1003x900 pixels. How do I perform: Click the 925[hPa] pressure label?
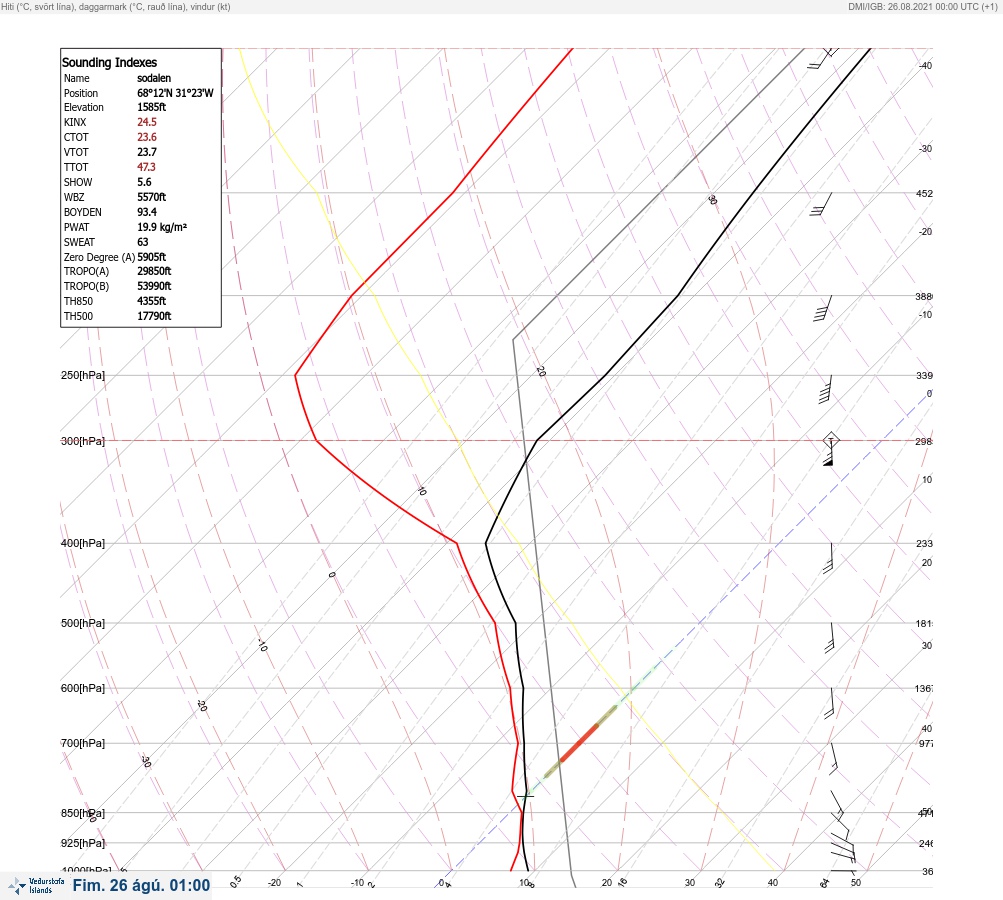click(x=83, y=843)
